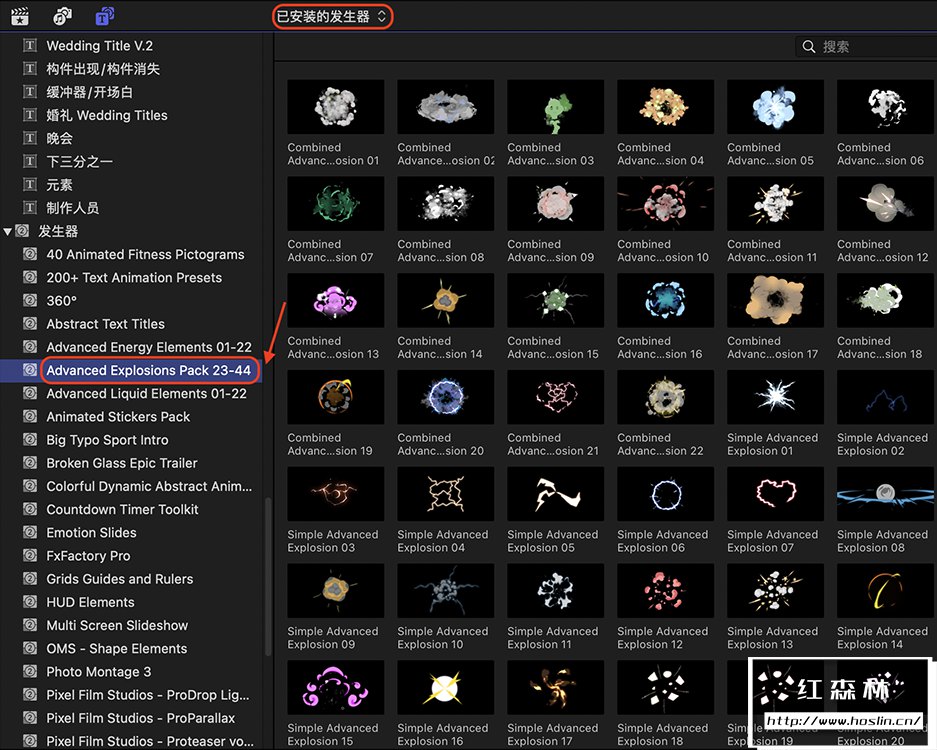Select Combined Advanced Explosion 13 thumbnail
Image resolution: width=937 pixels, height=750 pixels.
[x=336, y=301]
